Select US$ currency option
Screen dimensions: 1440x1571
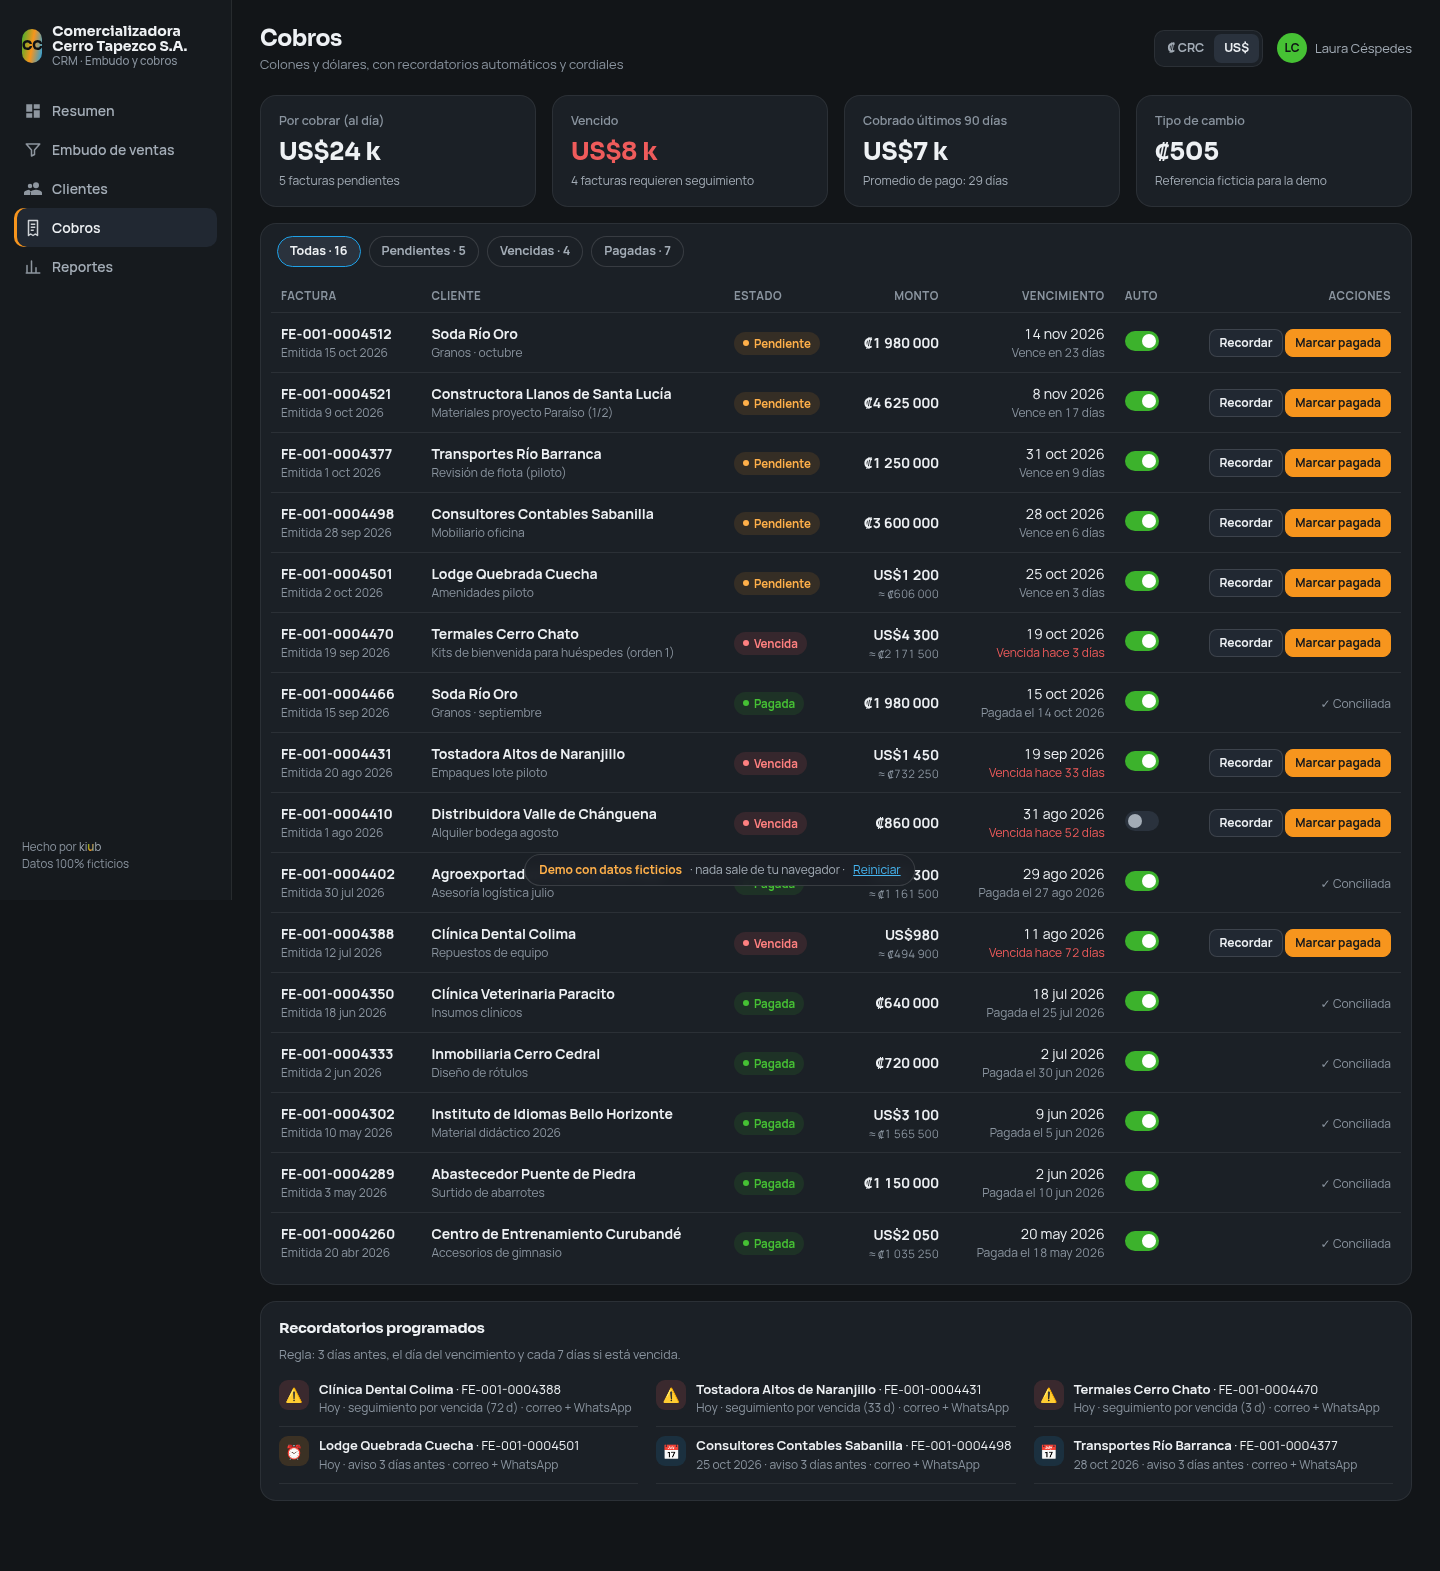pos(1236,48)
